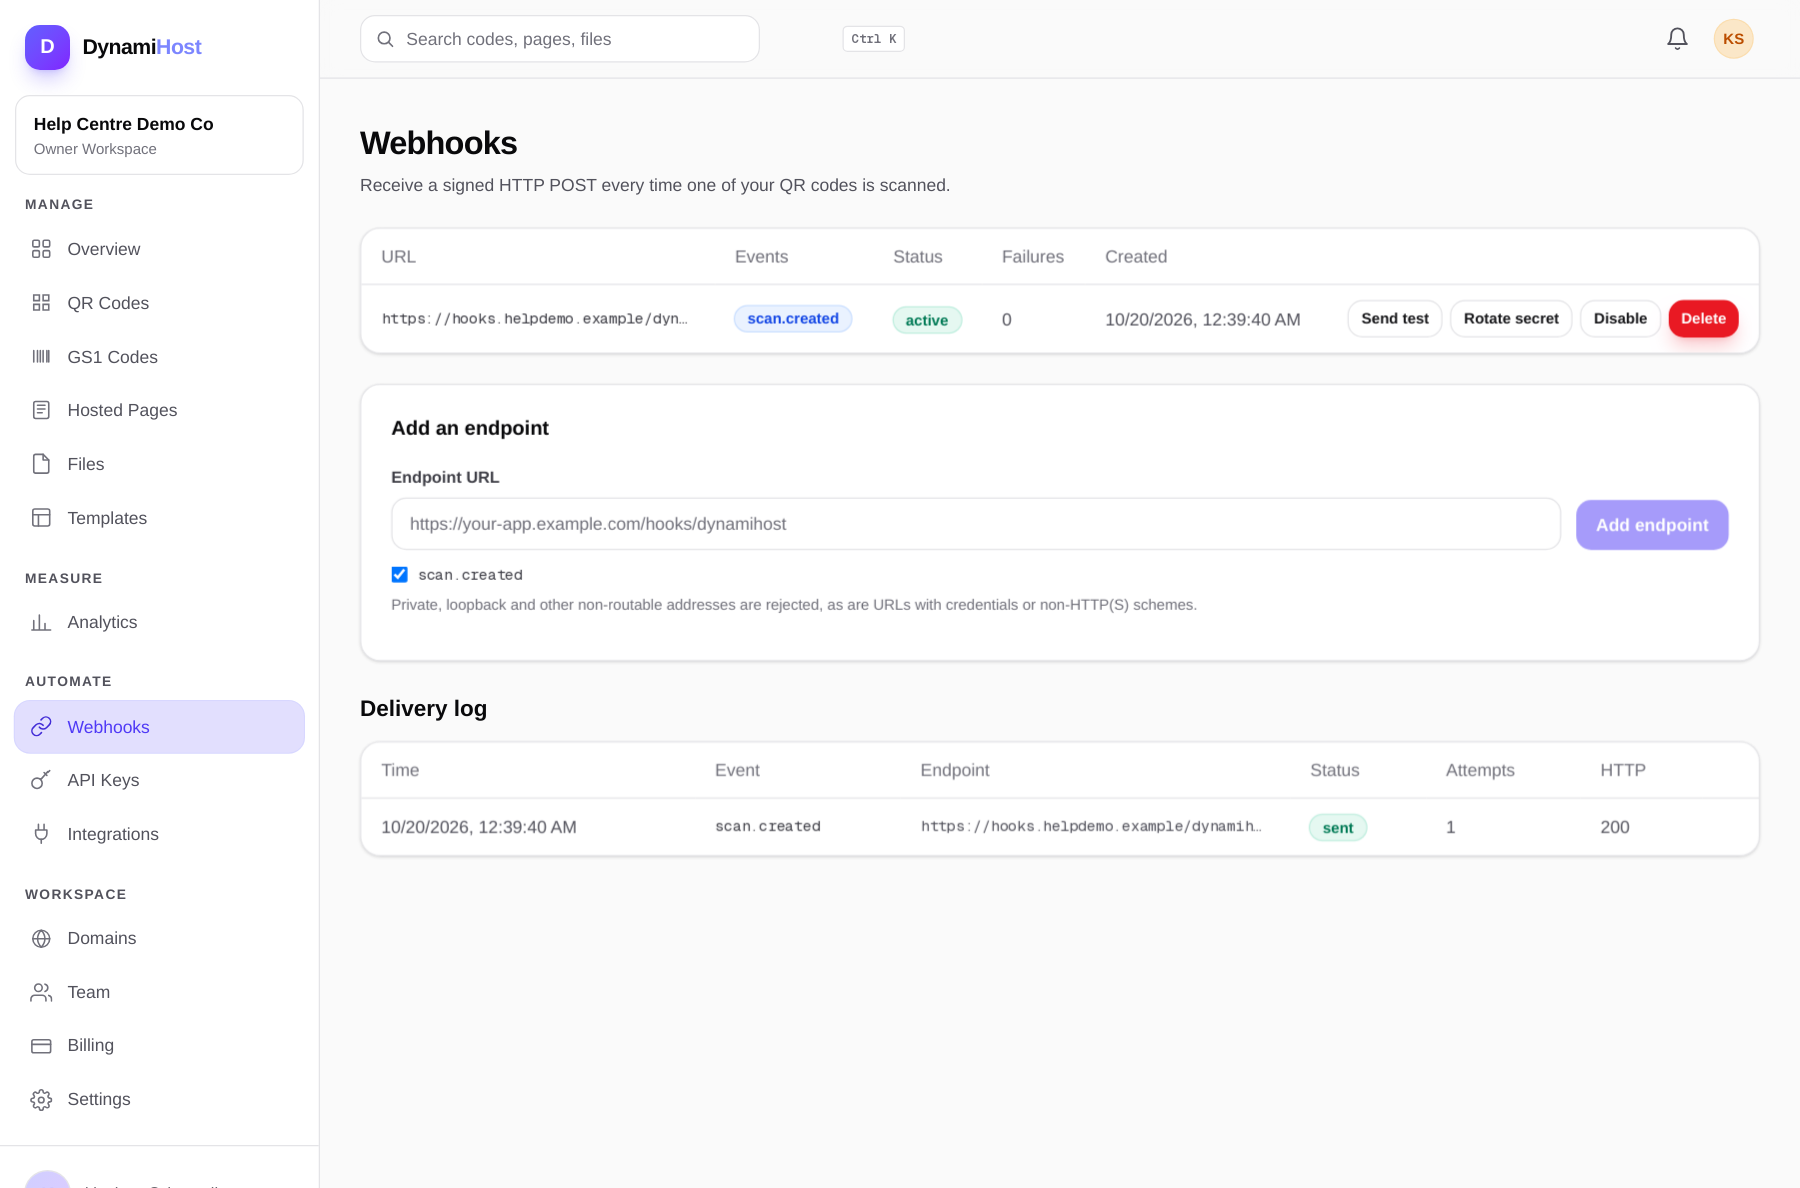This screenshot has width=1800, height=1188.
Task: Delete the helpdemo webhook
Action: (1703, 319)
